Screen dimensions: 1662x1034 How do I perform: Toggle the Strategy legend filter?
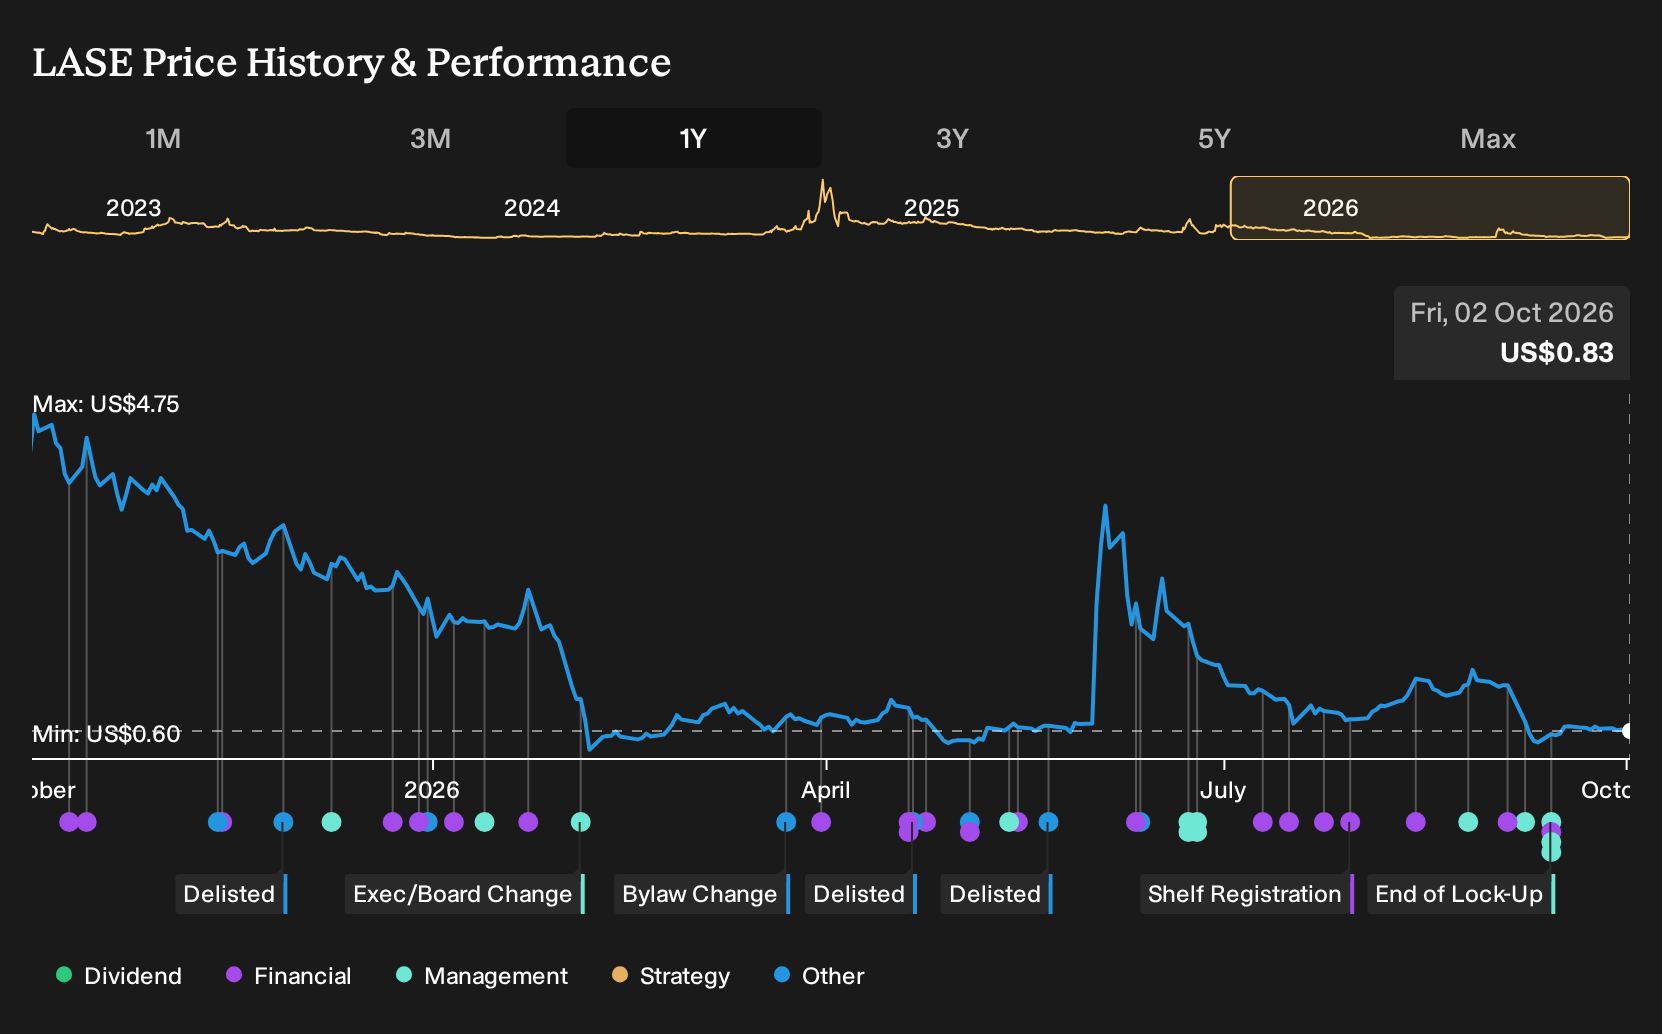[x=671, y=976]
